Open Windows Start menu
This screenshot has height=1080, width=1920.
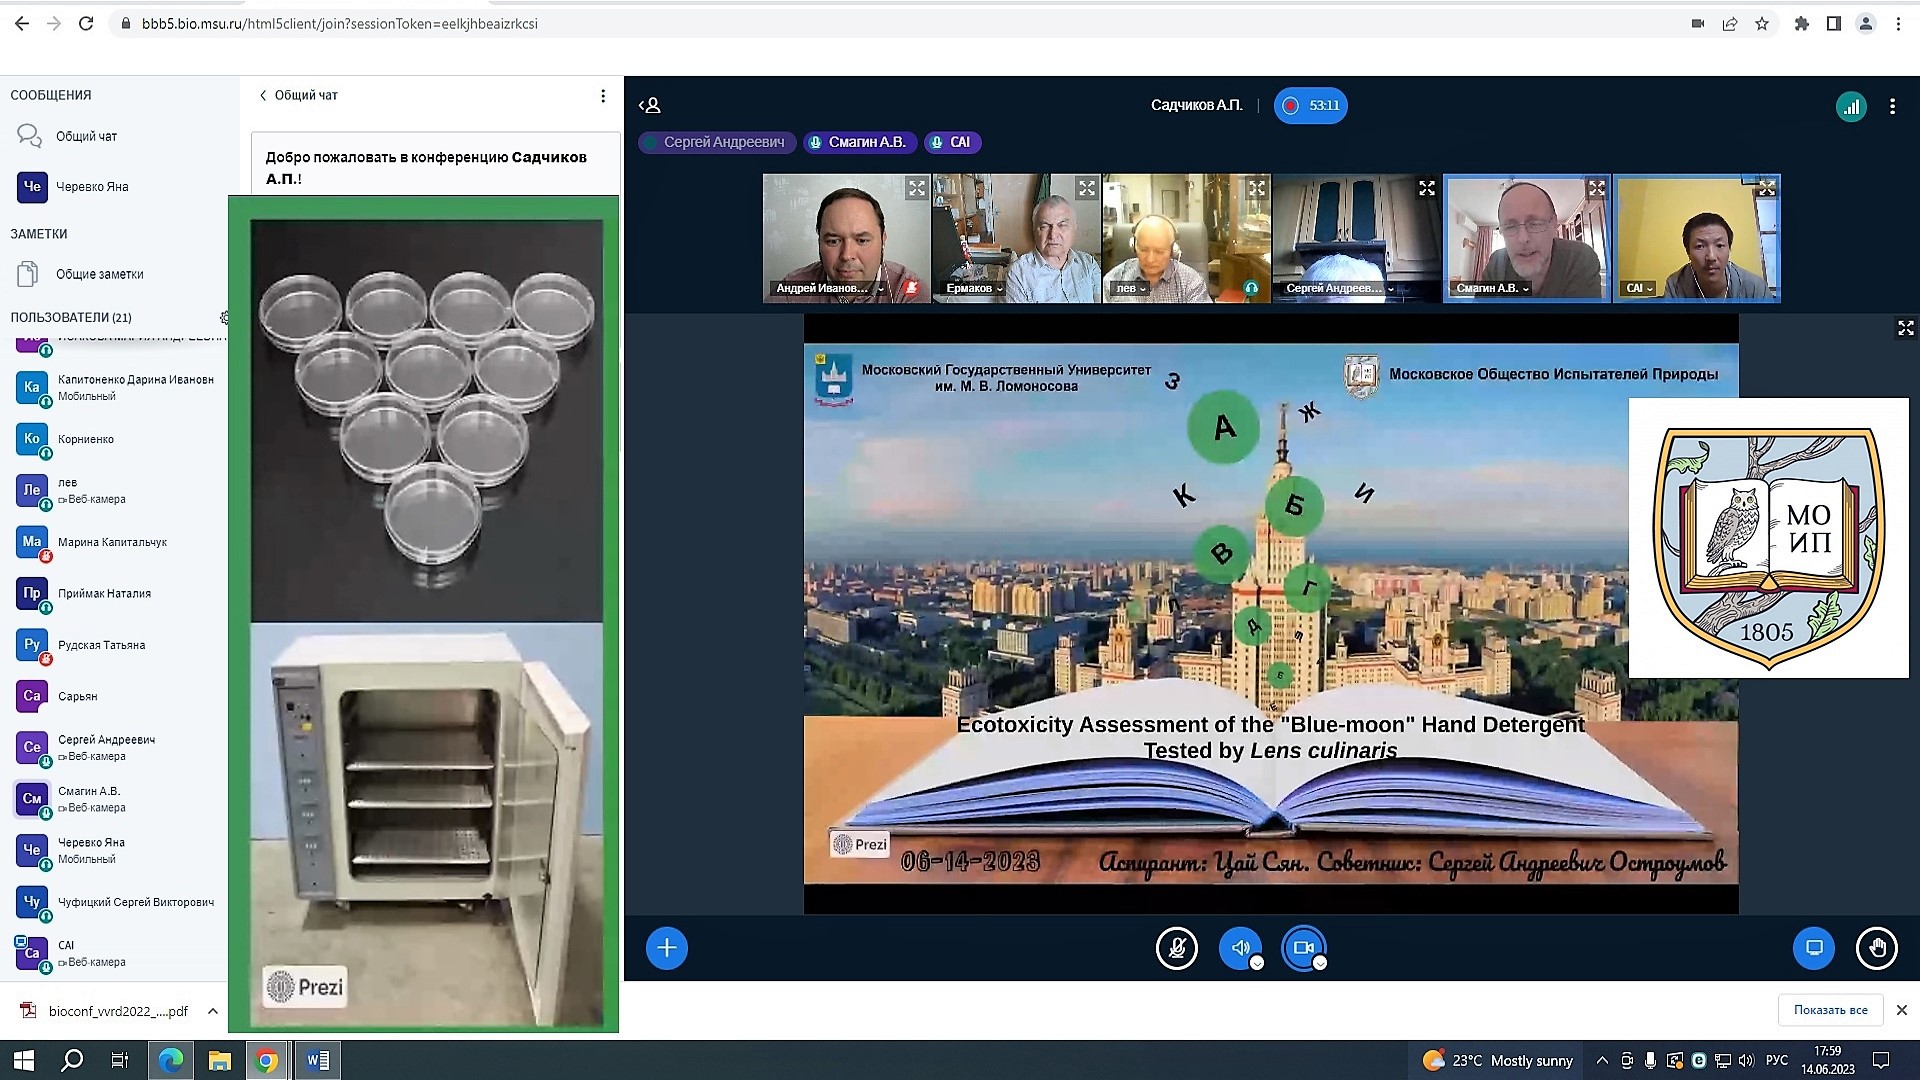tap(24, 1060)
